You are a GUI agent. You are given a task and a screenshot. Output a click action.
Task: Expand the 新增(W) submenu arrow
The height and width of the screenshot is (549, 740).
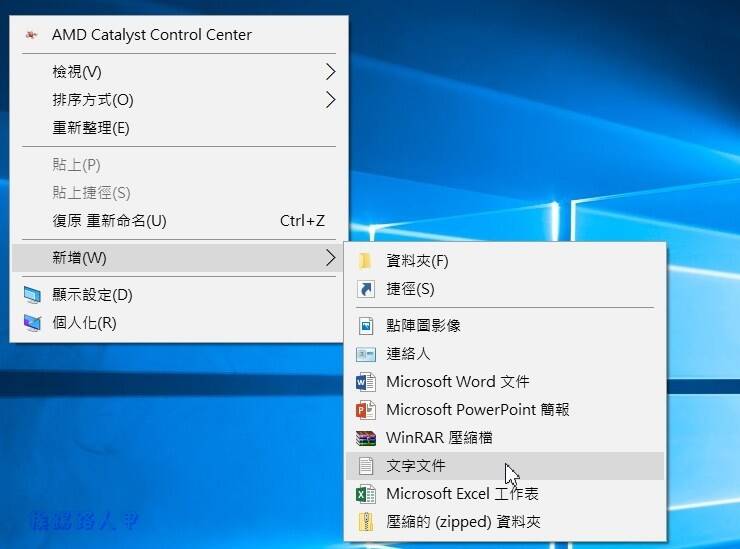330,258
